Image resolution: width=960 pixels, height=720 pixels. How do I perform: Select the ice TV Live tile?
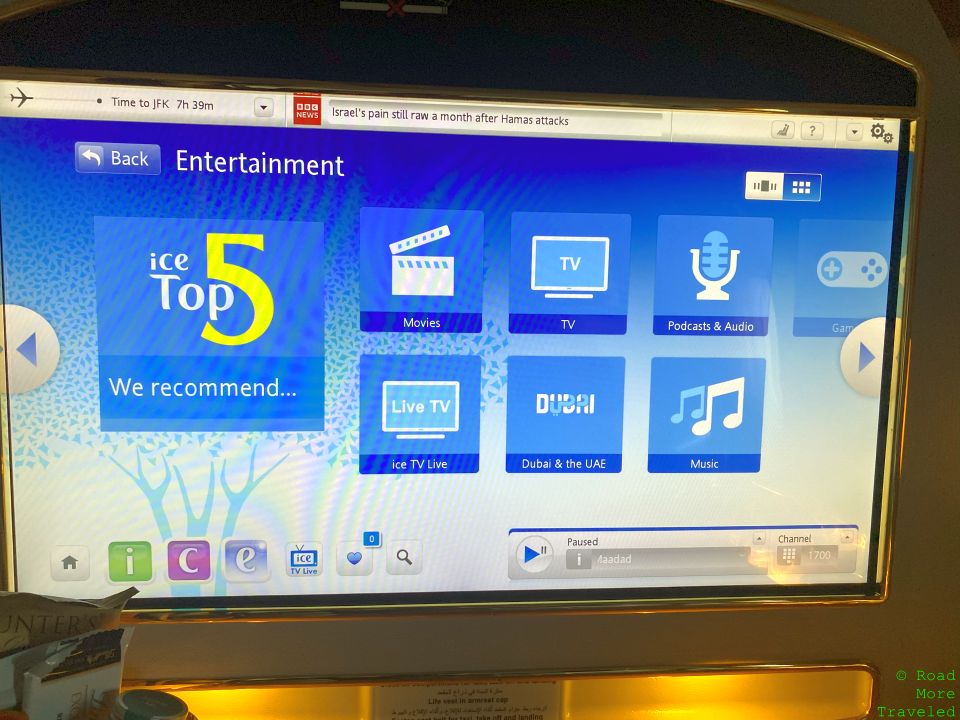point(419,412)
